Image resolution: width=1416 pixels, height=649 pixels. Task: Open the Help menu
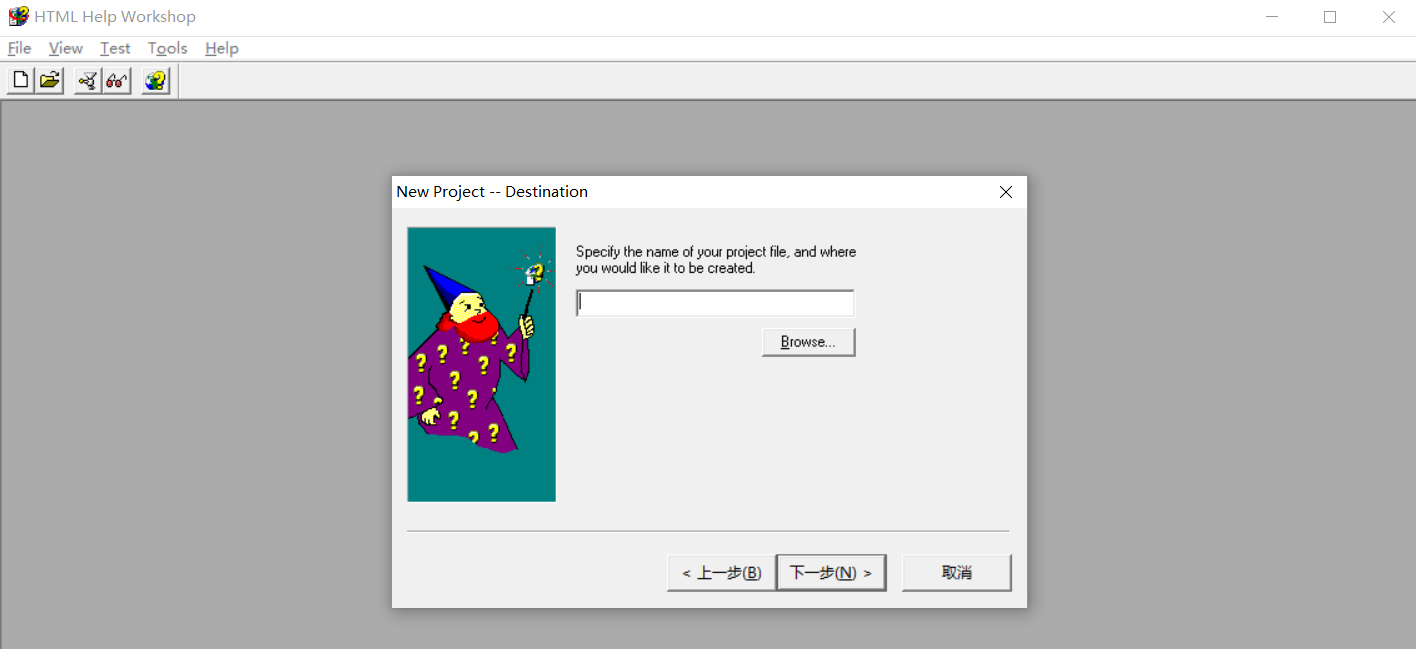click(221, 48)
